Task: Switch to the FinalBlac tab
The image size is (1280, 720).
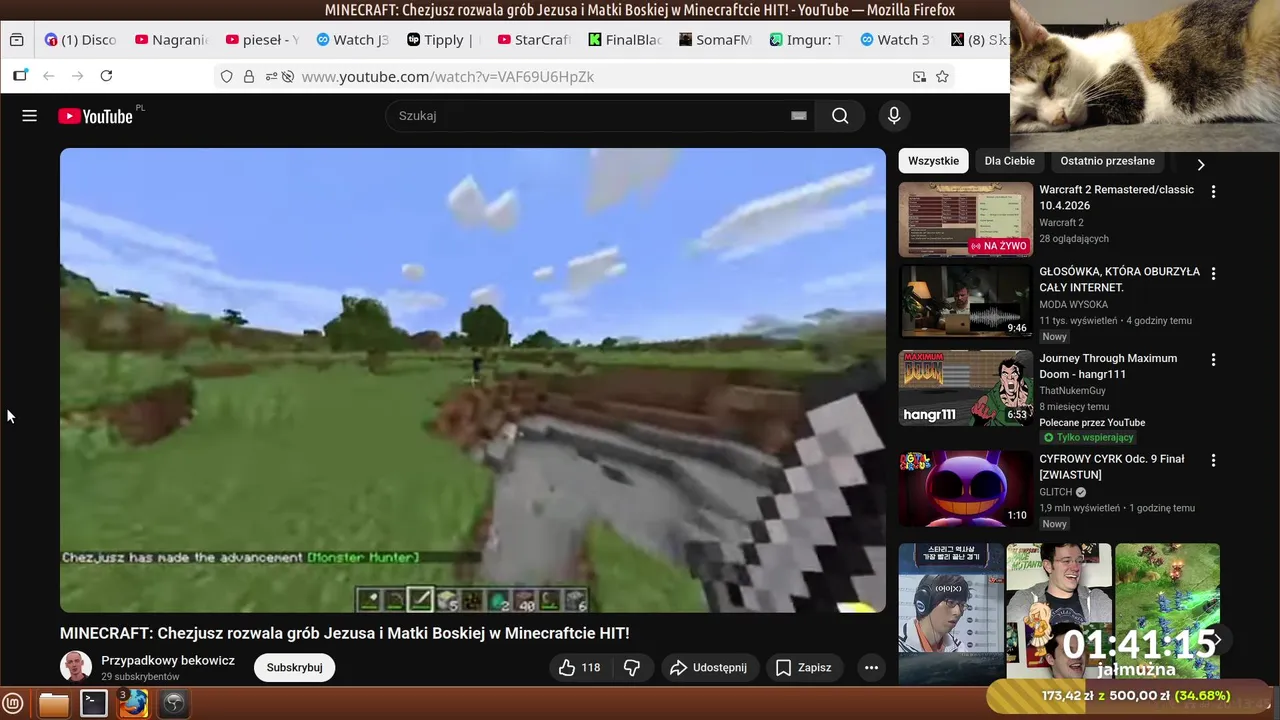Action: [x=624, y=40]
